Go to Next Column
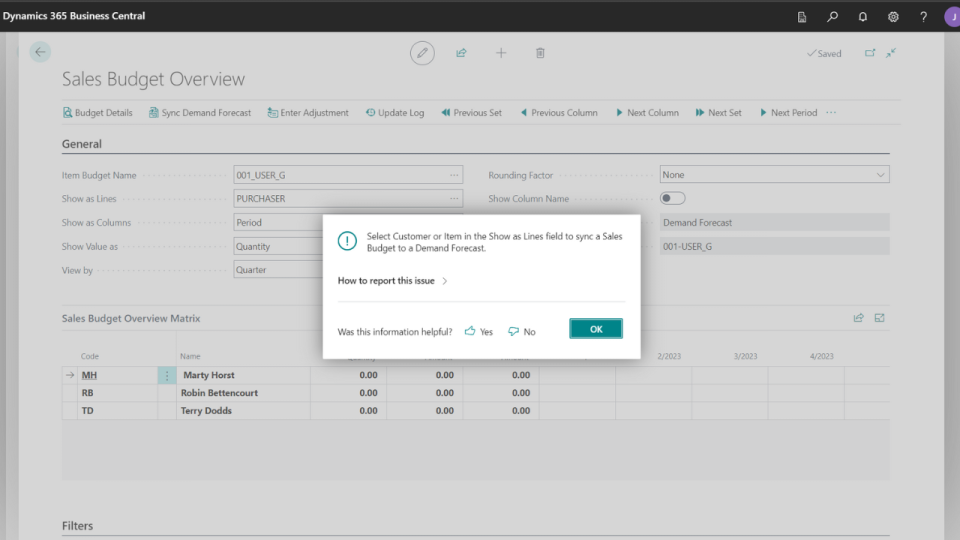This screenshot has height=540, width=960. [x=647, y=113]
